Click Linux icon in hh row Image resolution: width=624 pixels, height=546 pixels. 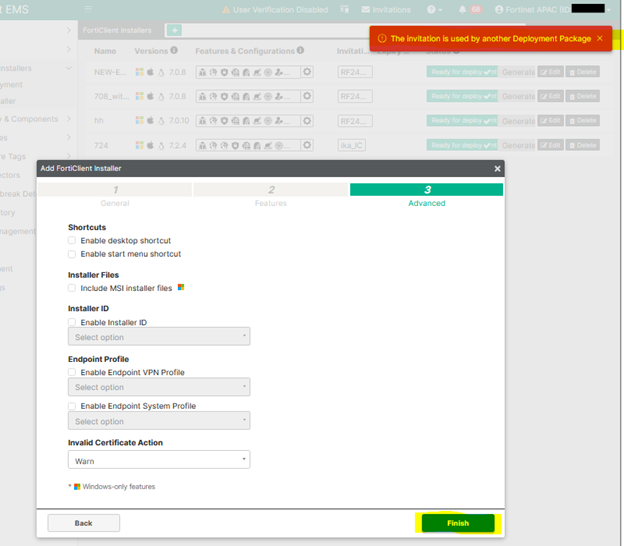coord(161,121)
